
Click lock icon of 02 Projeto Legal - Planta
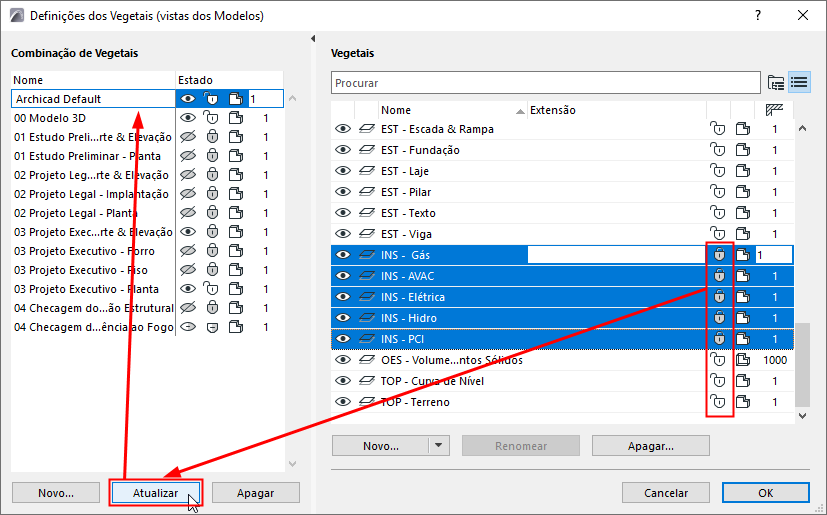click(x=212, y=213)
